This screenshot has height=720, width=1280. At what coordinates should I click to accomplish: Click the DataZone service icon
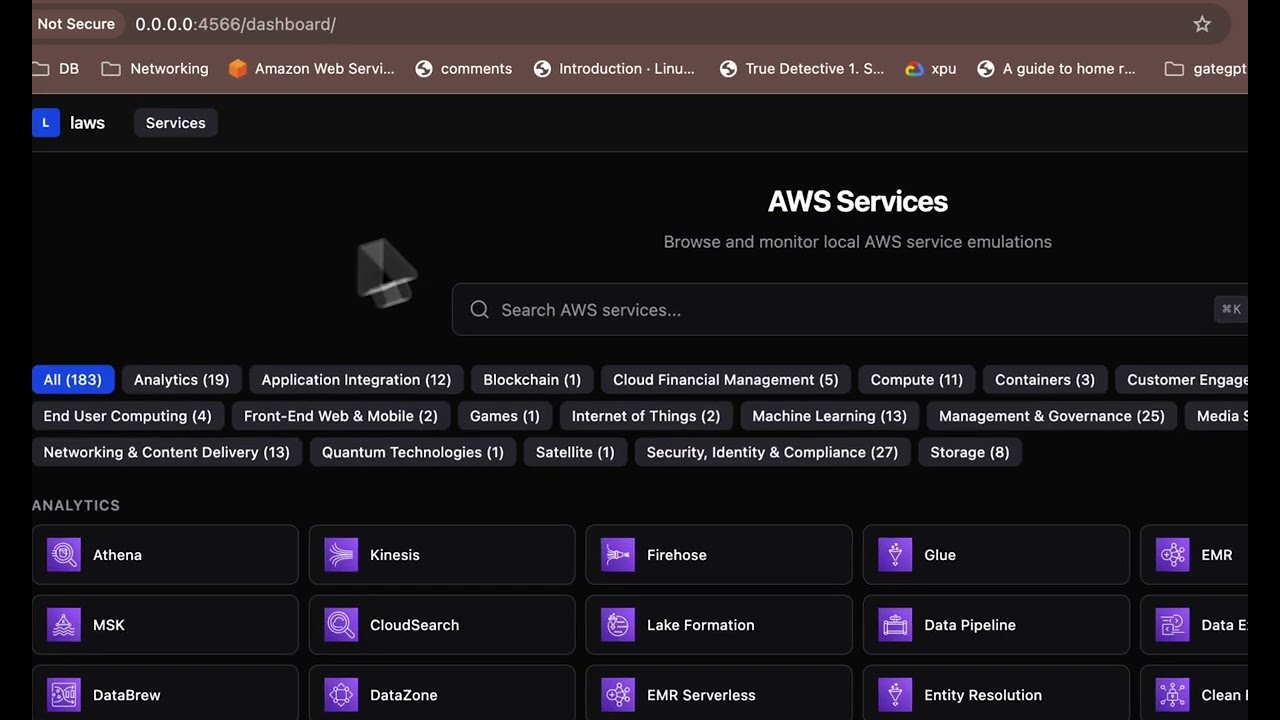point(341,695)
